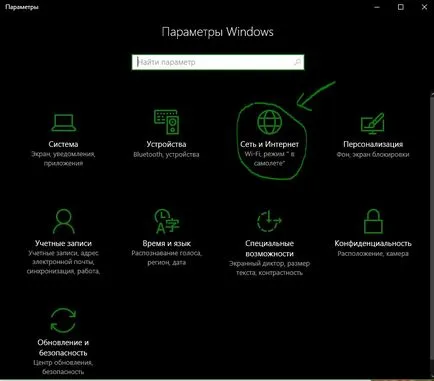Click the Специальные возможности heading
This screenshot has width=434, height=381.
[x=269, y=249]
